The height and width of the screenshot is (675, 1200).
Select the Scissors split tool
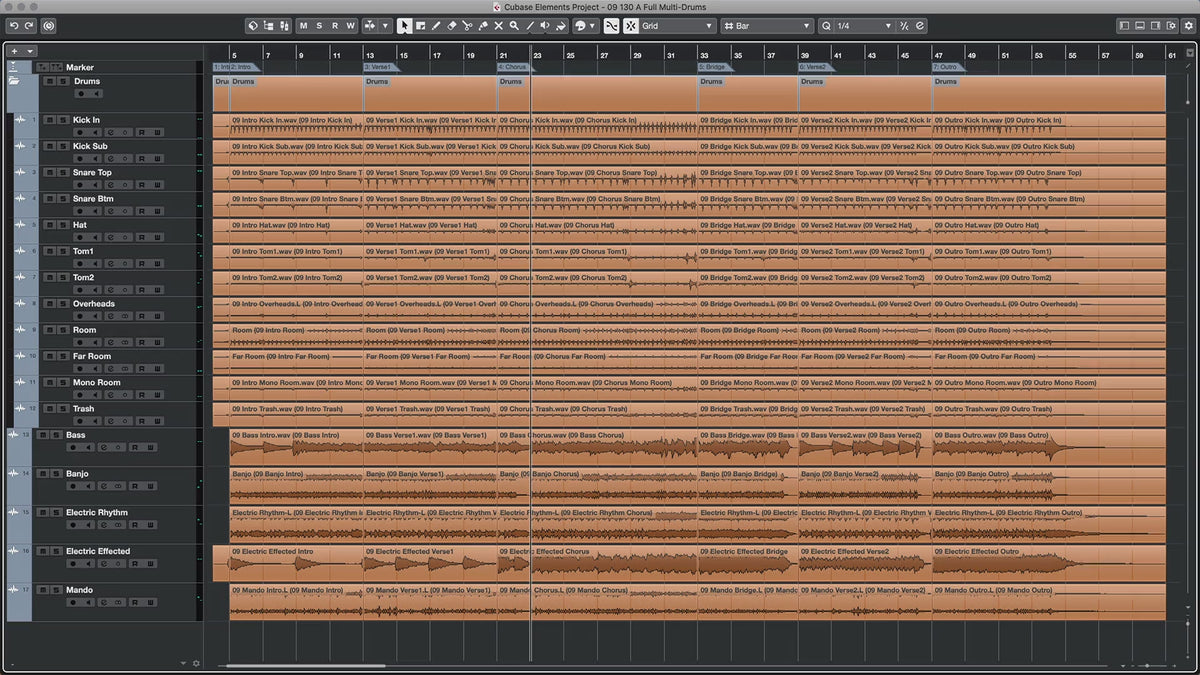click(x=467, y=25)
